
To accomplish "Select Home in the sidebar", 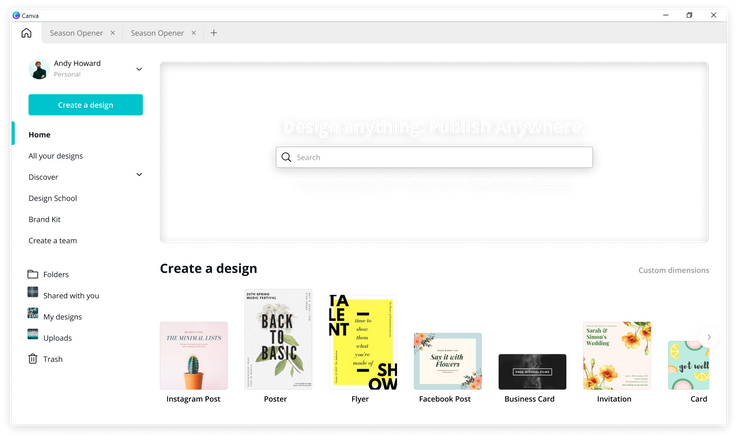I will click(40, 135).
